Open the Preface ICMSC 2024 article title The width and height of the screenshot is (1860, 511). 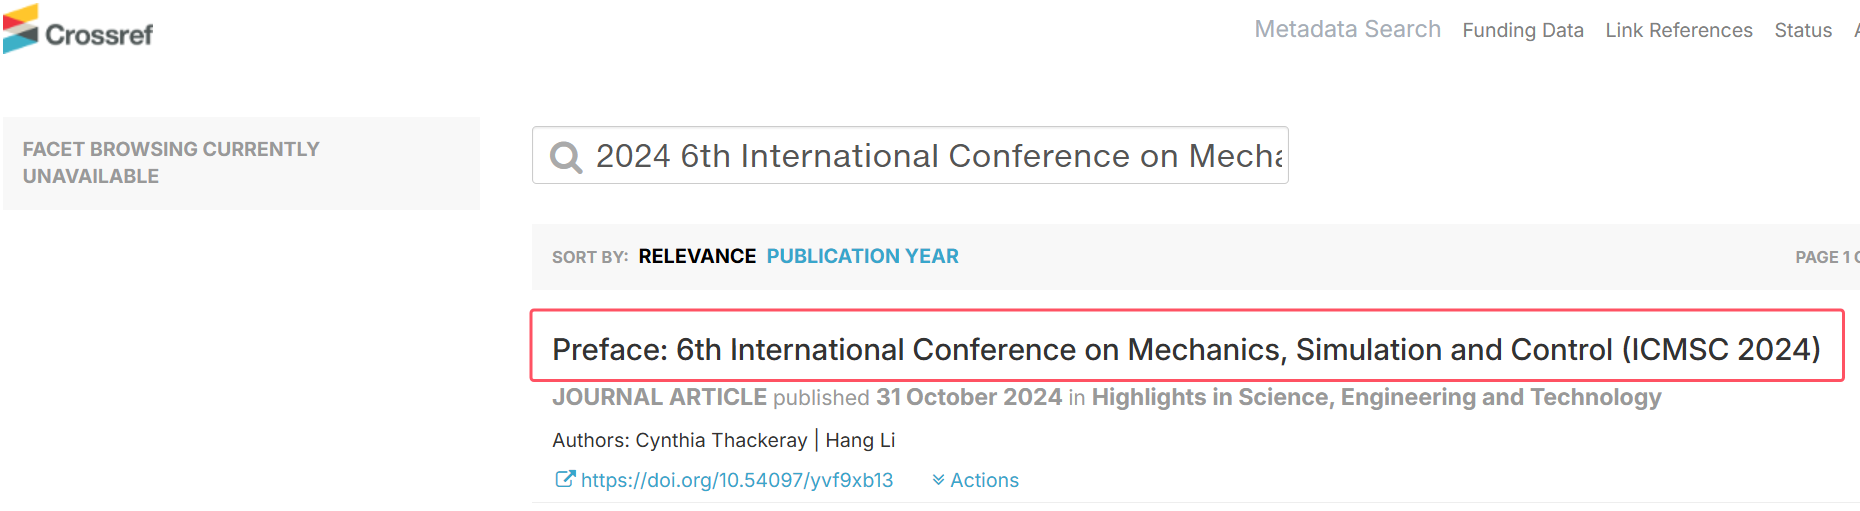[x=1186, y=350]
